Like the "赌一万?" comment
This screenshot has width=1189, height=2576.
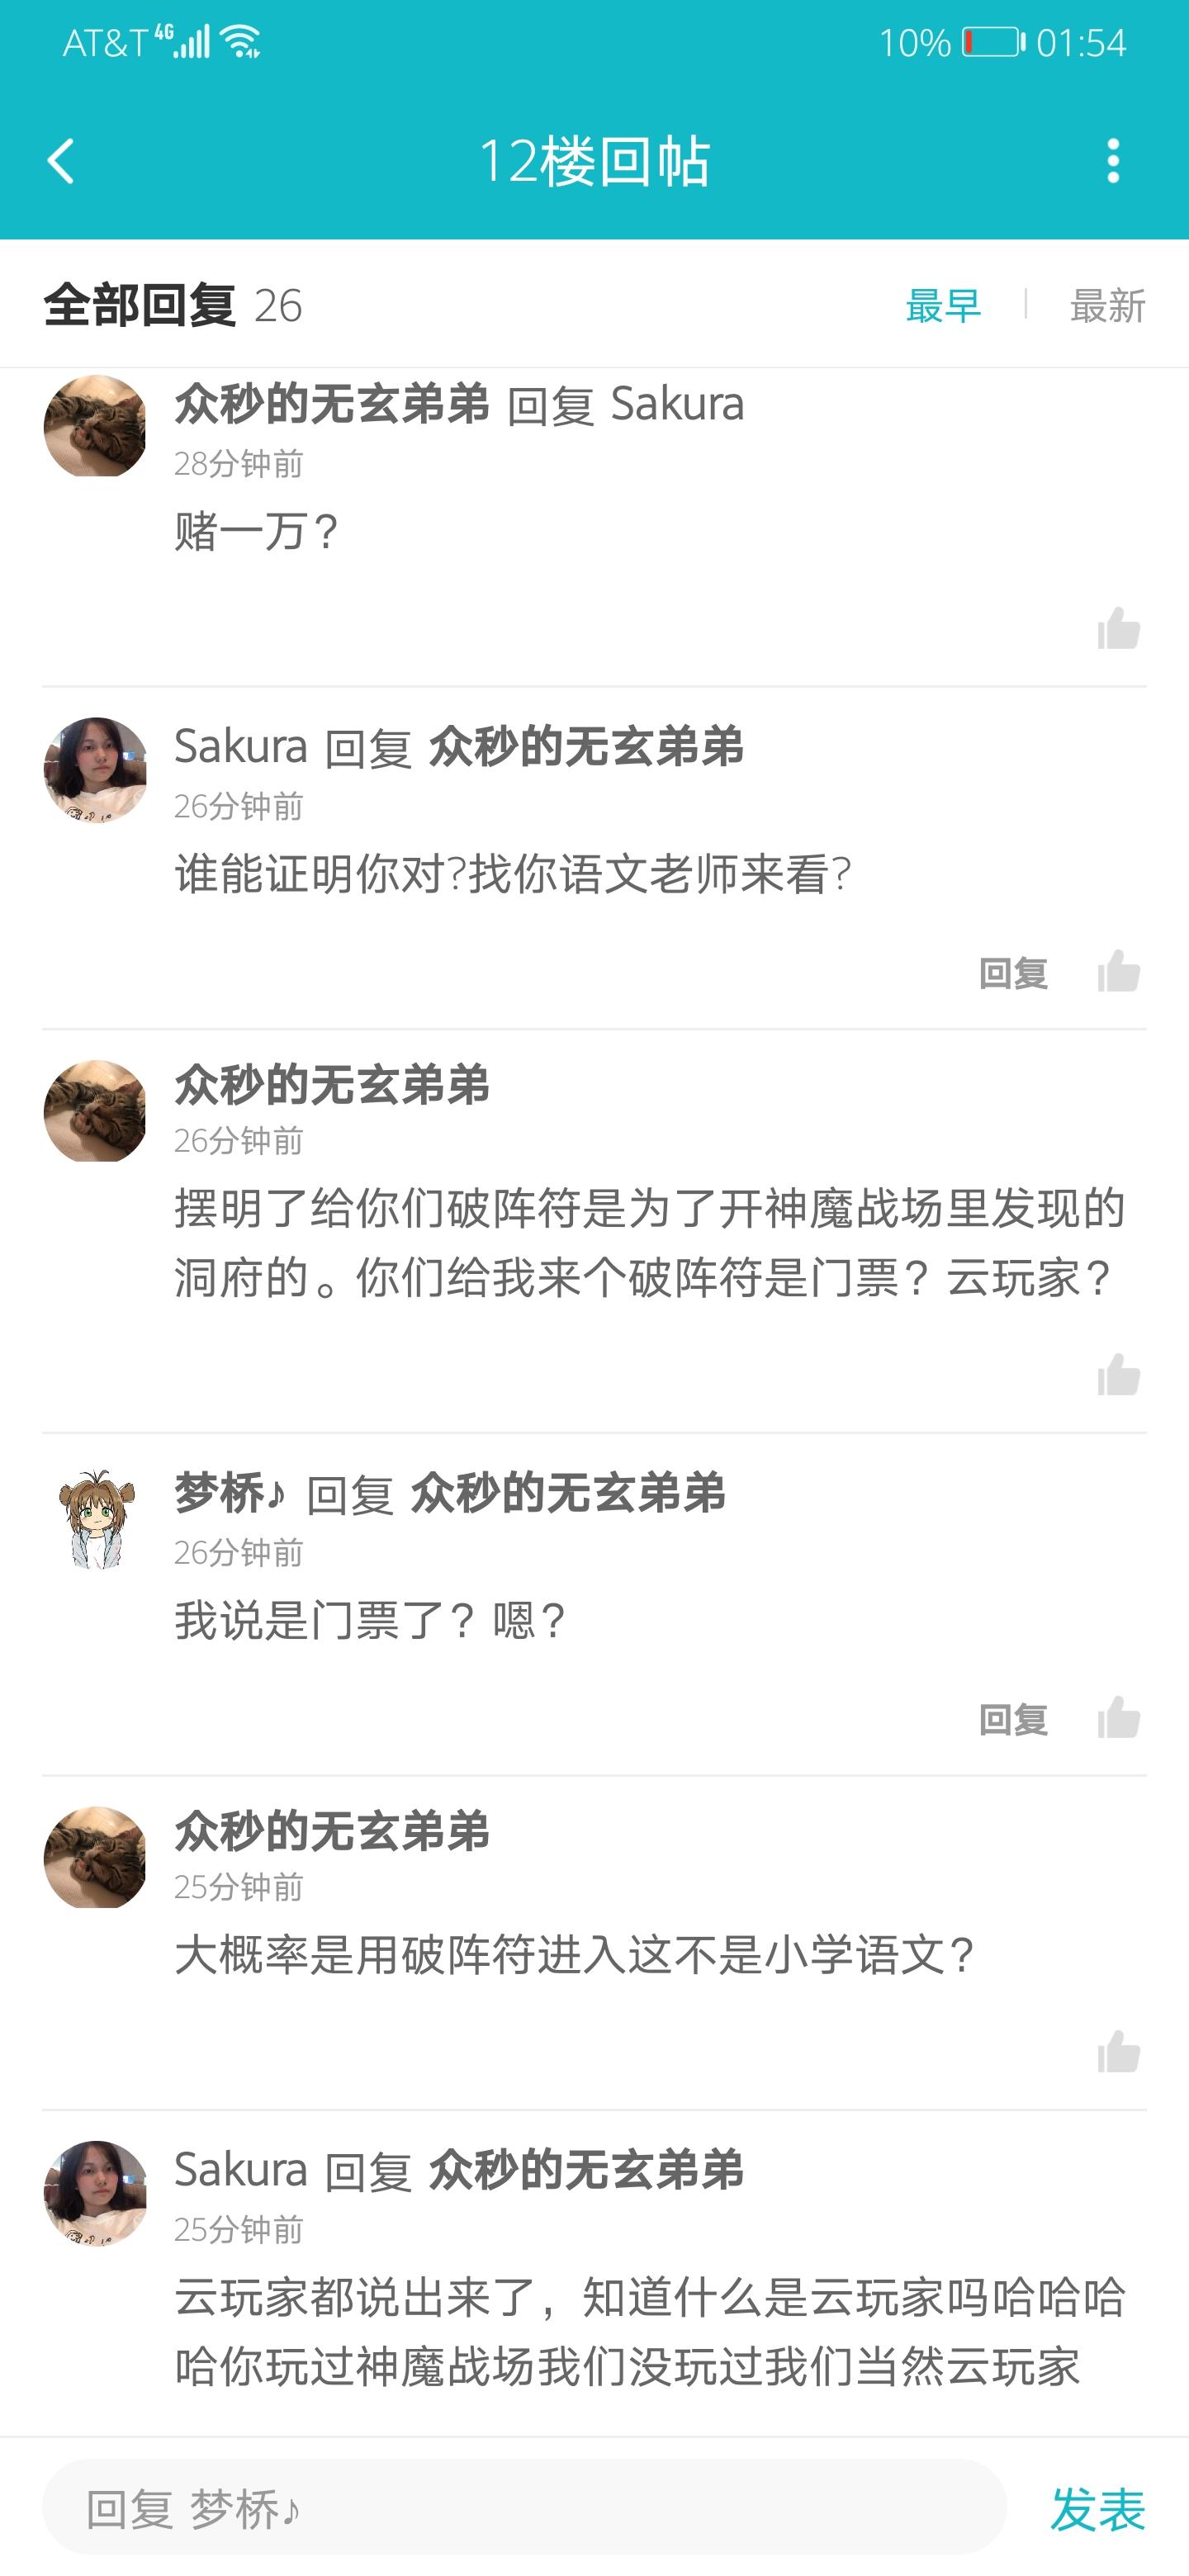pyautogui.click(x=1119, y=629)
